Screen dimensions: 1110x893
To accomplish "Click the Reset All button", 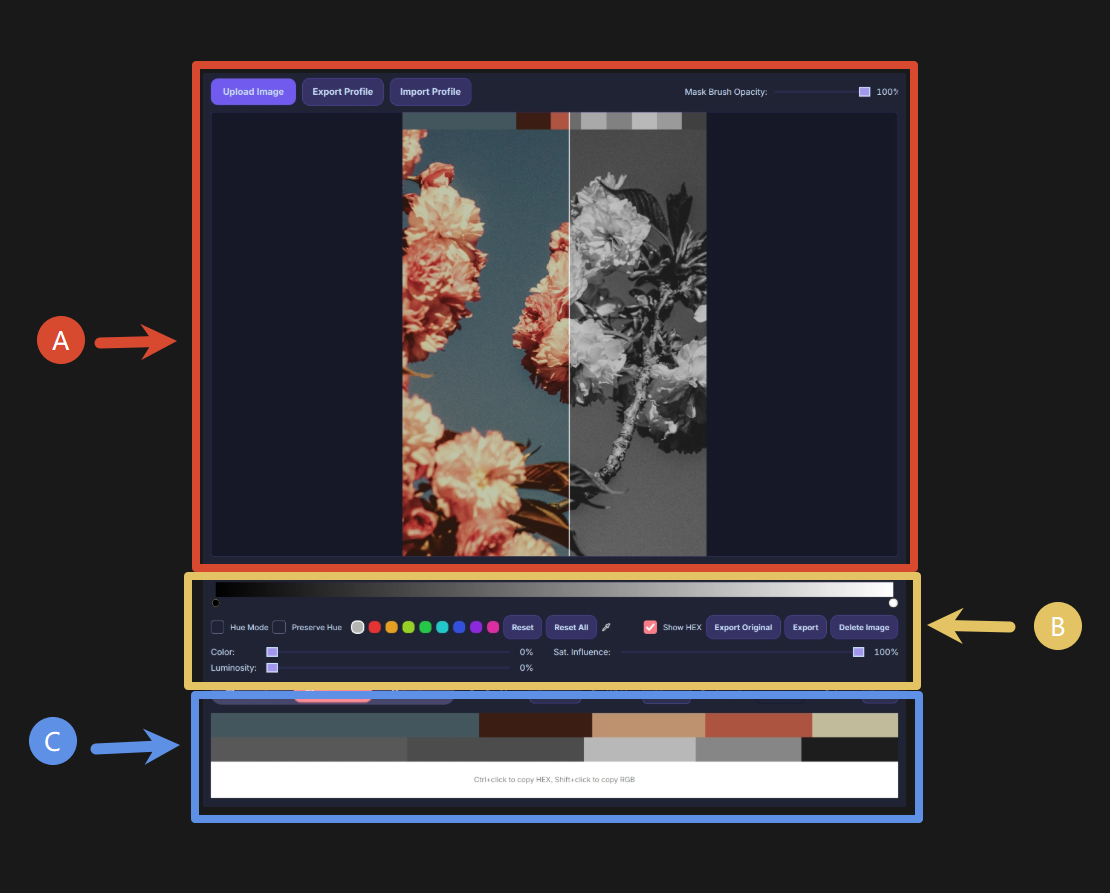I will (x=571, y=627).
